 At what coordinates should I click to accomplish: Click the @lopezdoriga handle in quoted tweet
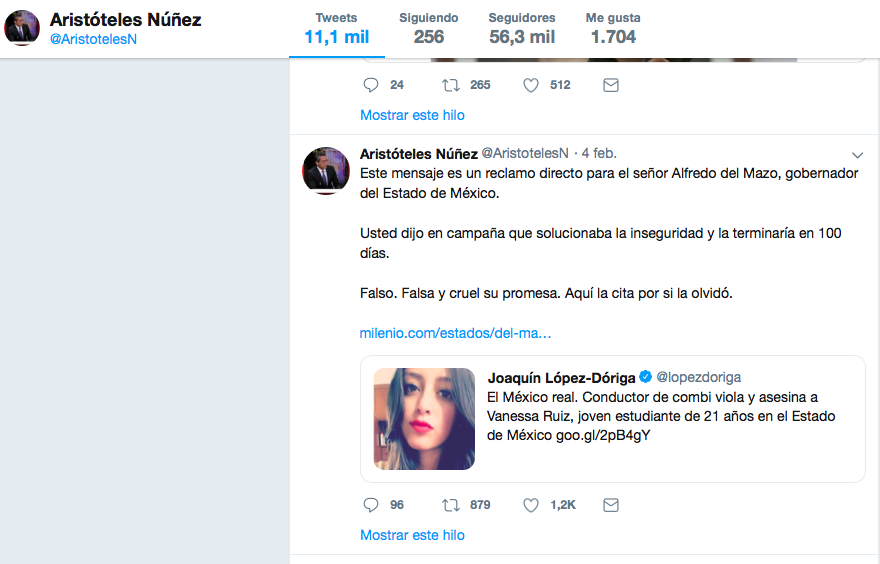(697, 377)
